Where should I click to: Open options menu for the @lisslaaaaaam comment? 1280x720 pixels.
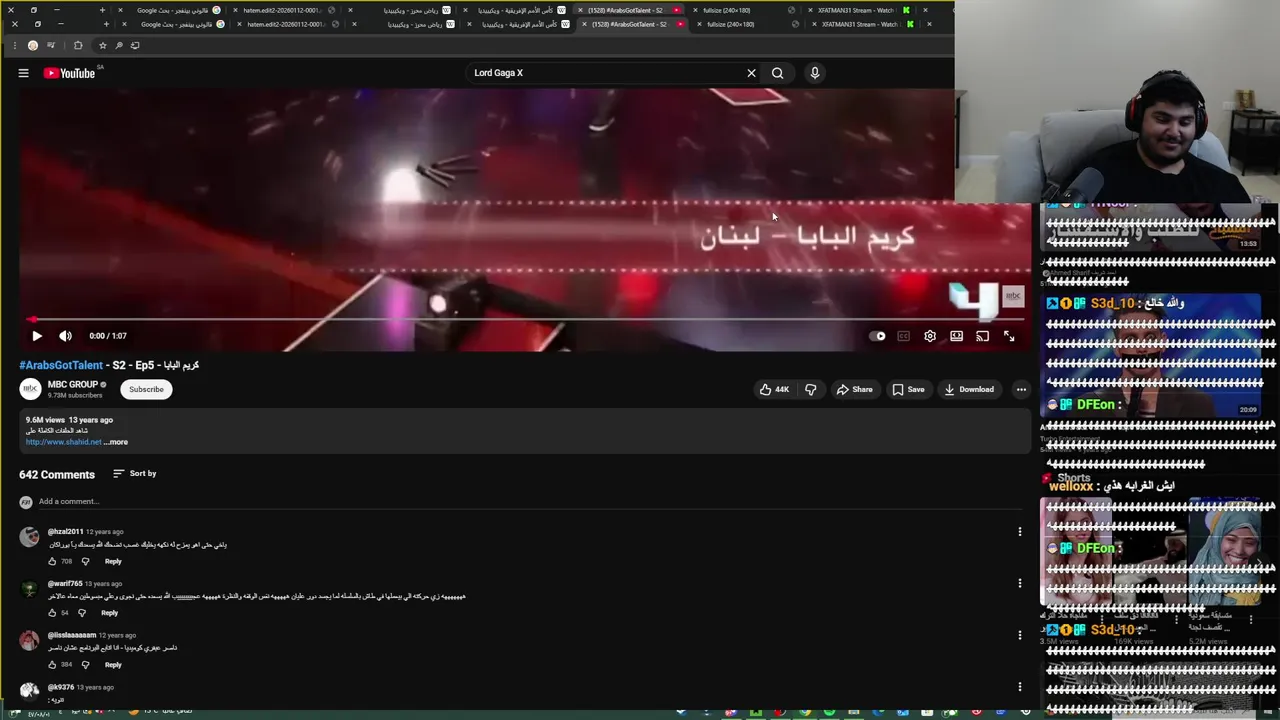pyautogui.click(x=1020, y=635)
